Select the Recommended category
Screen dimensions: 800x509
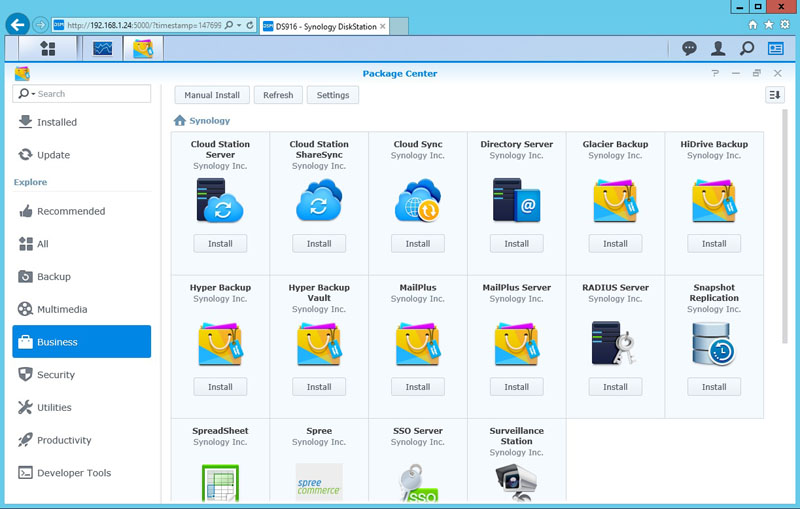[82, 211]
